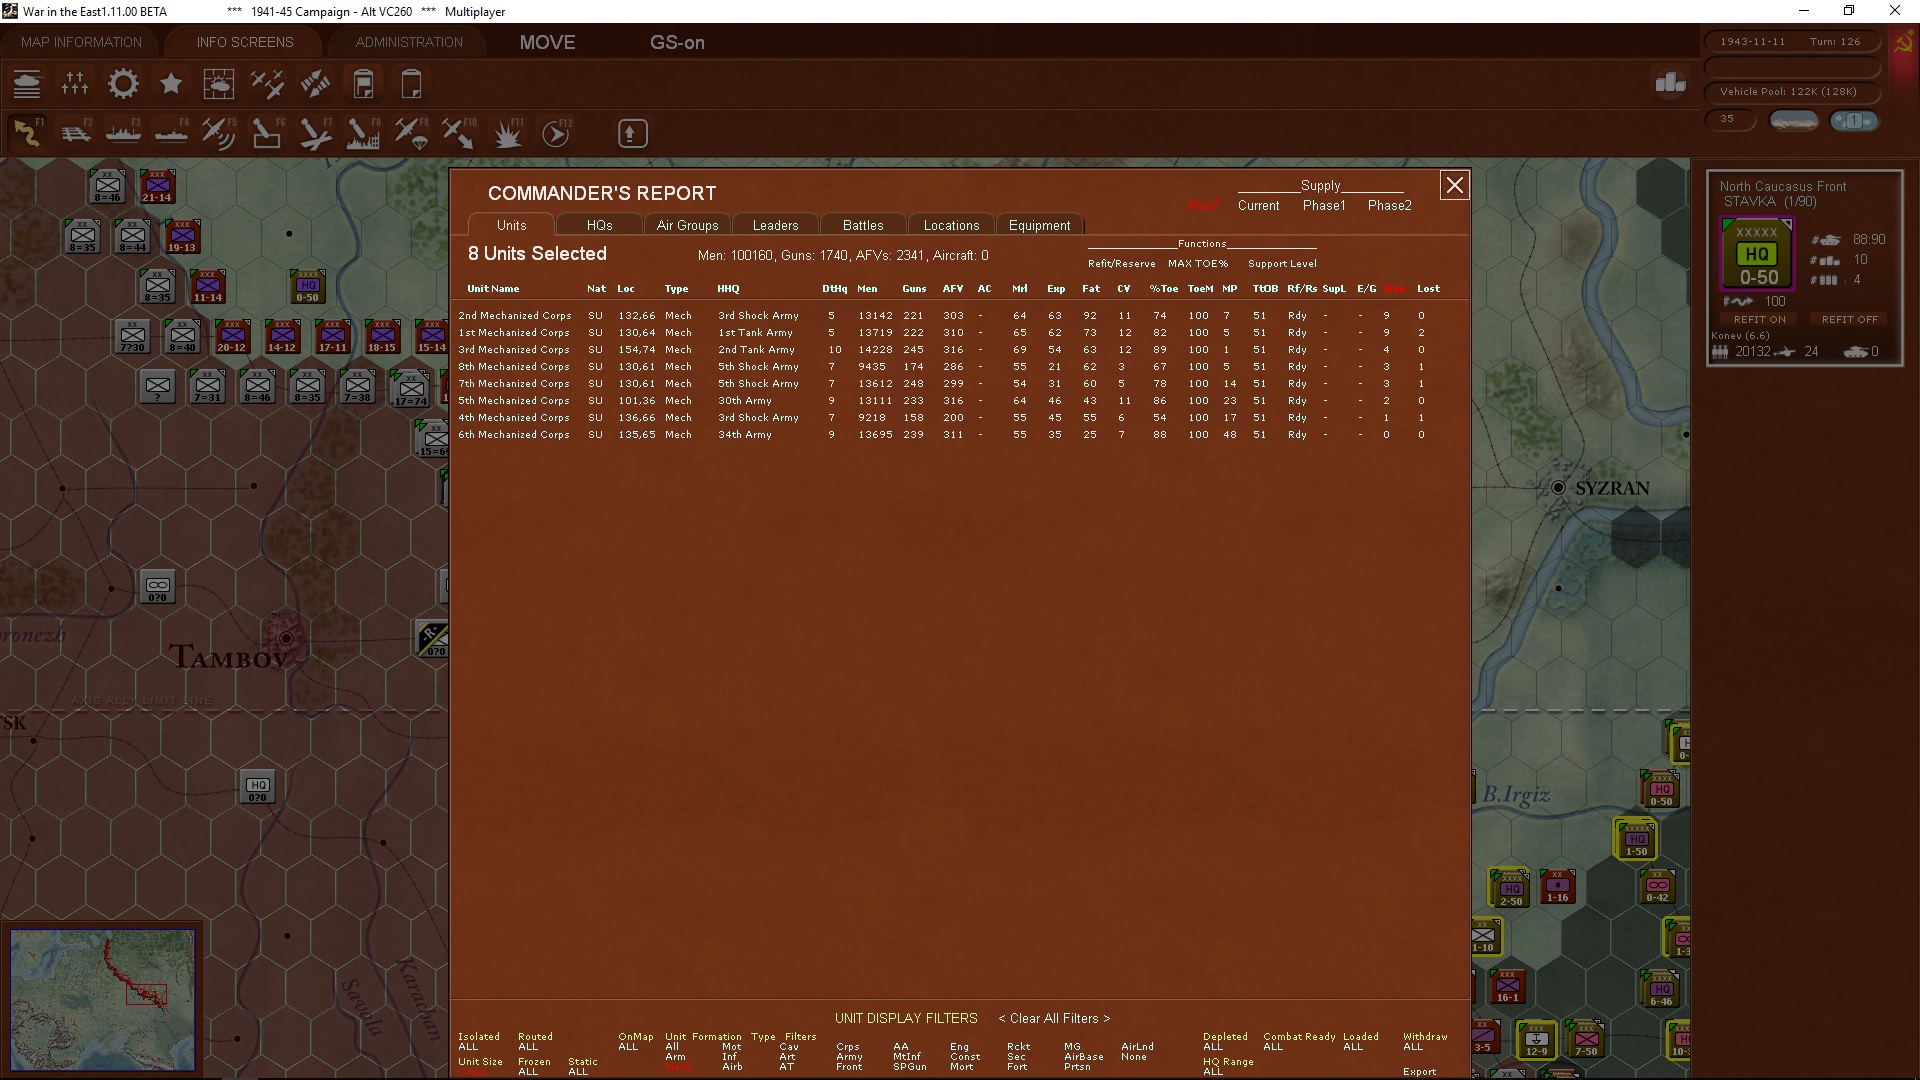1920x1080 pixels.
Task: Click the F12 end turn icon
Action: tap(556, 133)
